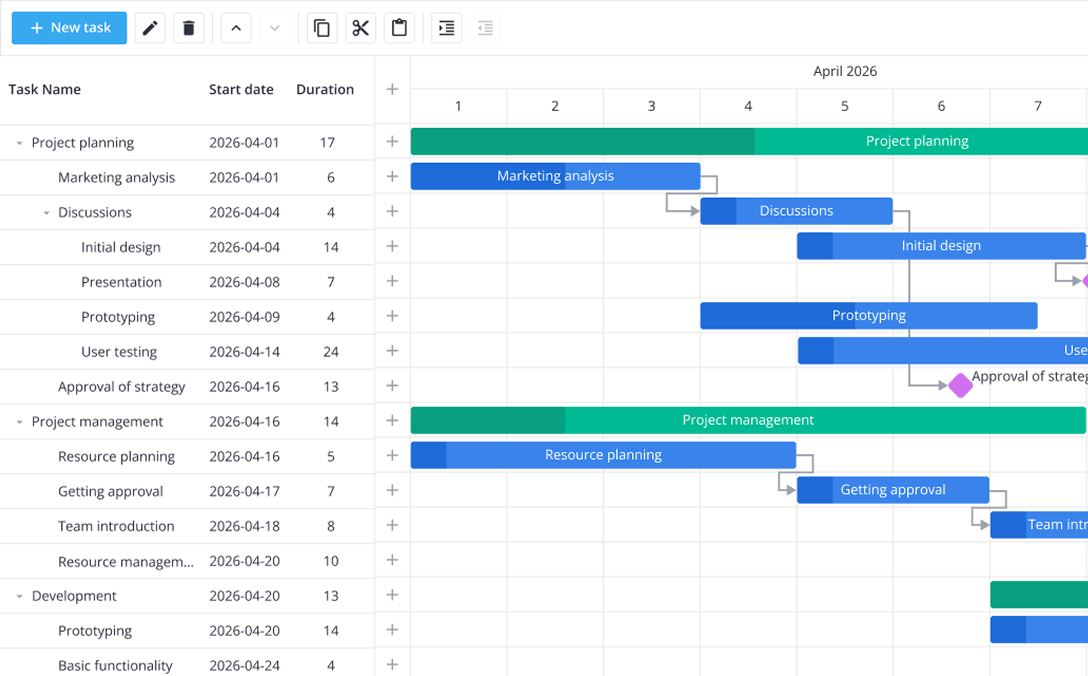This screenshot has height=676, width=1088.
Task: Click the scissors cut icon
Action: [361, 28]
